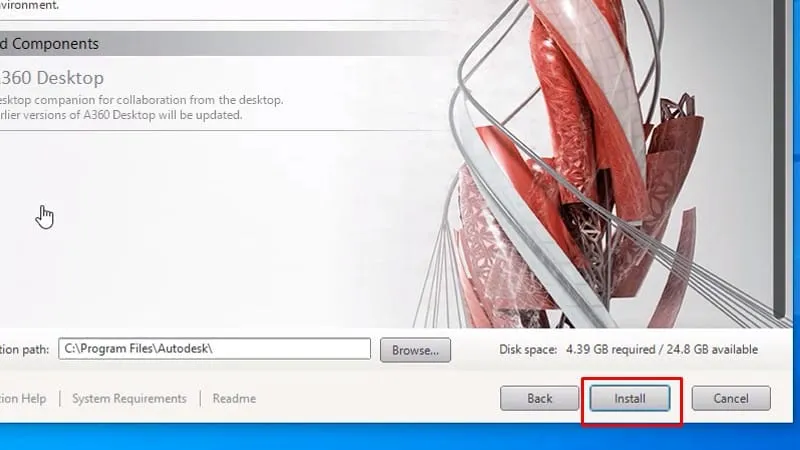Image resolution: width=800 pixels, height=450 pixels.
Task: Open the Installation Help link
Action: point(22,398)
